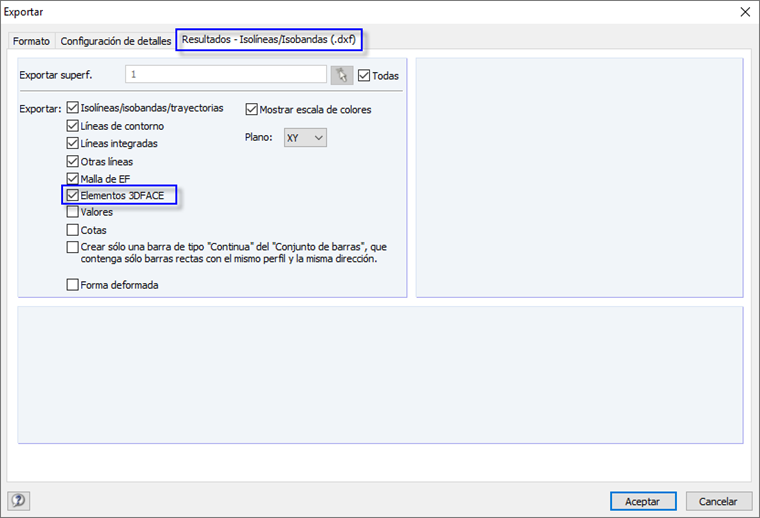Screen dimensions: 760x518
Task: Enable Crear sólo una barra Continua option
Action: coord(73,247)
